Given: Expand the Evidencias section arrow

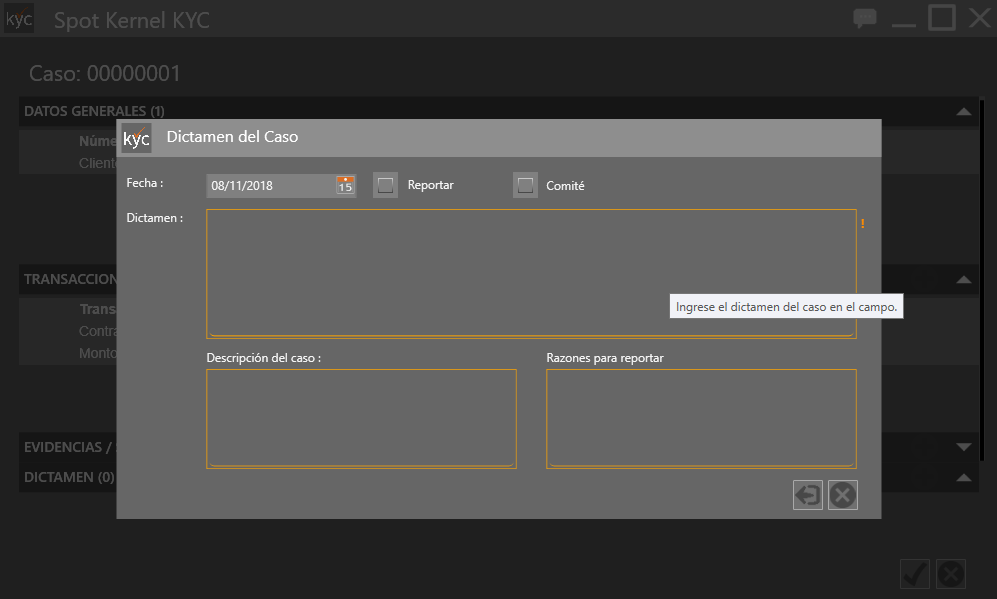Looking at the screenshot, I should [963, 447].
